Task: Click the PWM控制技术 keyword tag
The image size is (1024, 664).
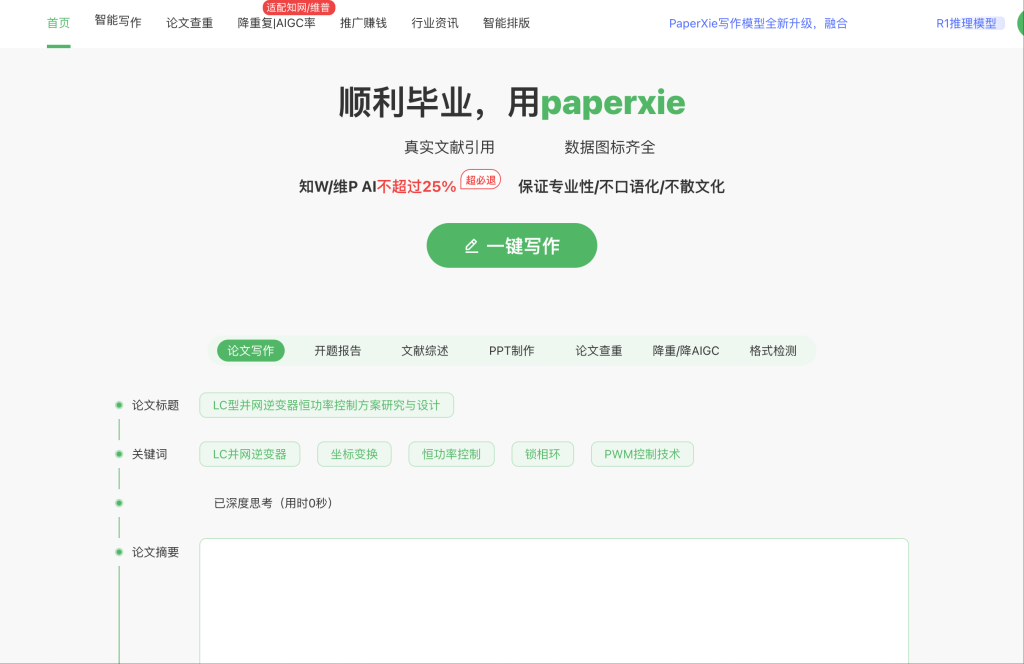Action: point(642,454)
